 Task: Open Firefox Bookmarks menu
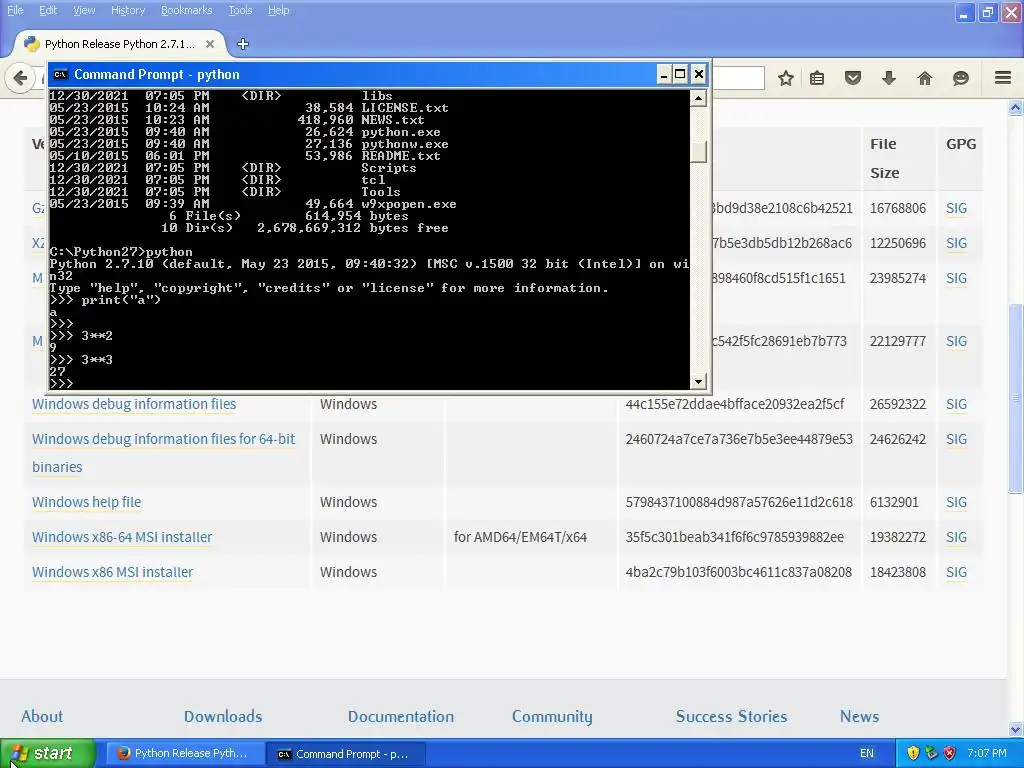[186, 10]
